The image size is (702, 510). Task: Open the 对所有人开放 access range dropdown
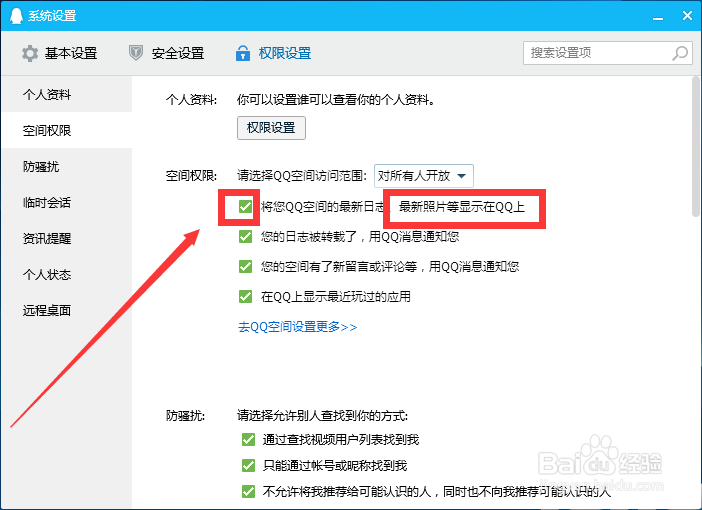point(424,176)
